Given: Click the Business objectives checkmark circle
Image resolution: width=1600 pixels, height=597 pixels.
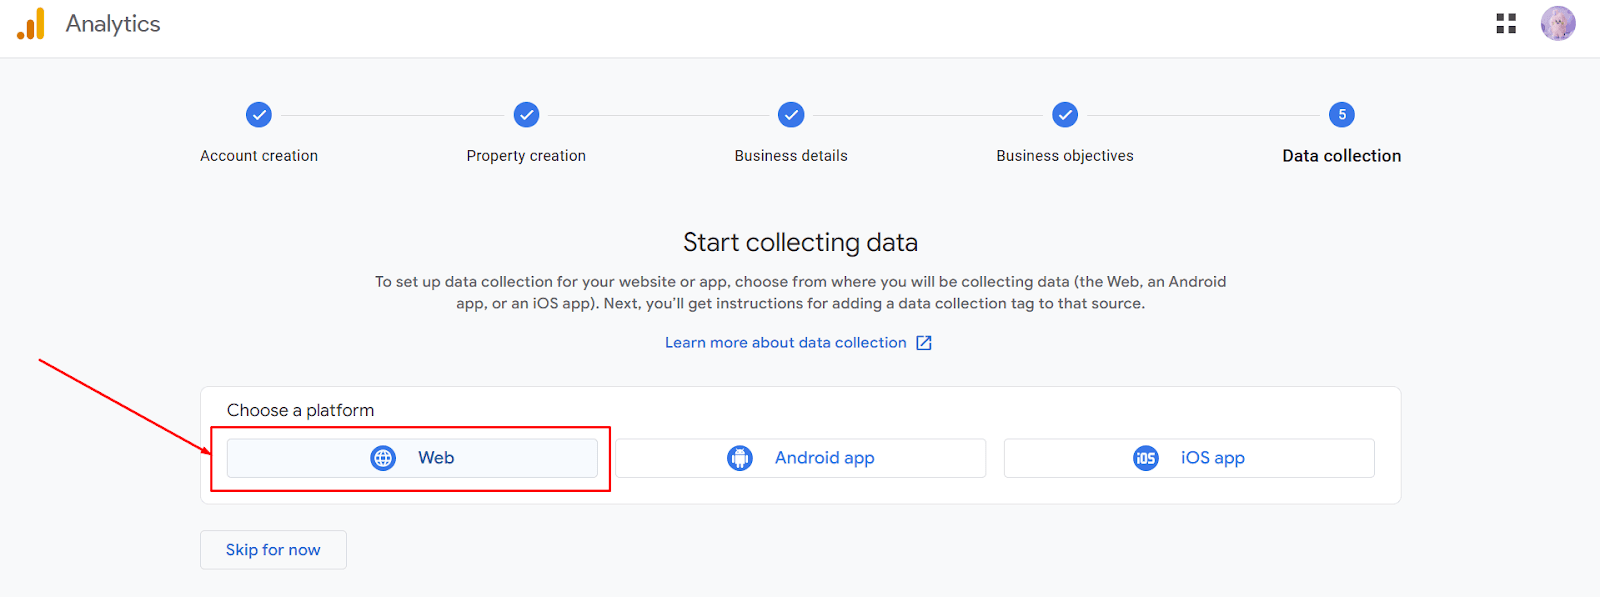Looking at the screenshot, I should click(x=1064, y=114).
